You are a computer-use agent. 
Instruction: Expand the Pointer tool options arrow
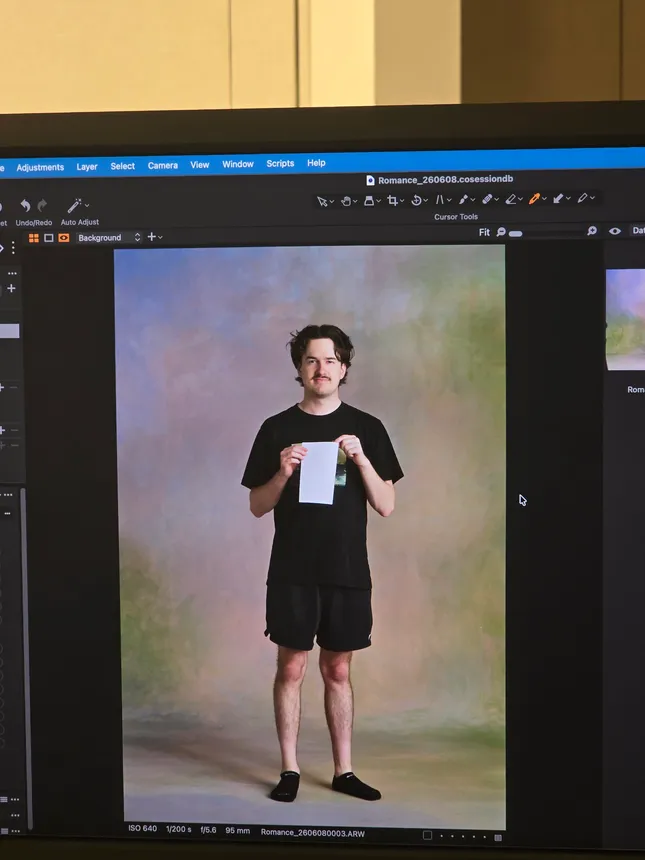click(x=332, y=201)
